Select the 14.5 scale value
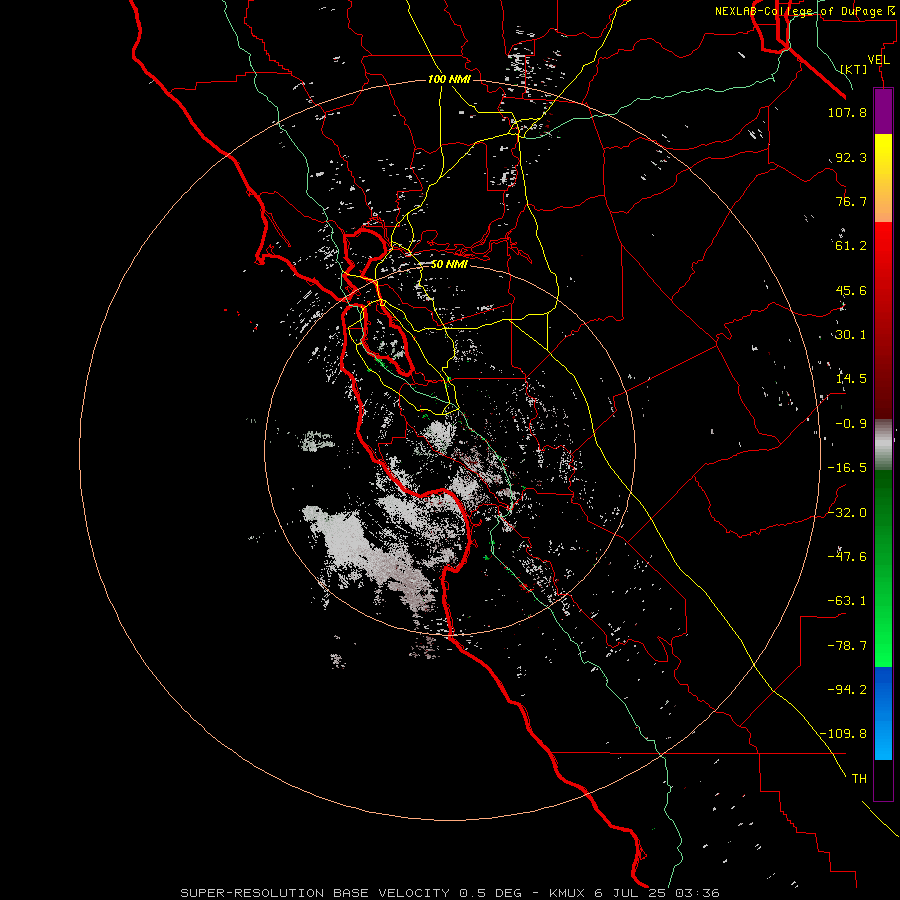Screen dimensions: 900x900 pos(851,379)
